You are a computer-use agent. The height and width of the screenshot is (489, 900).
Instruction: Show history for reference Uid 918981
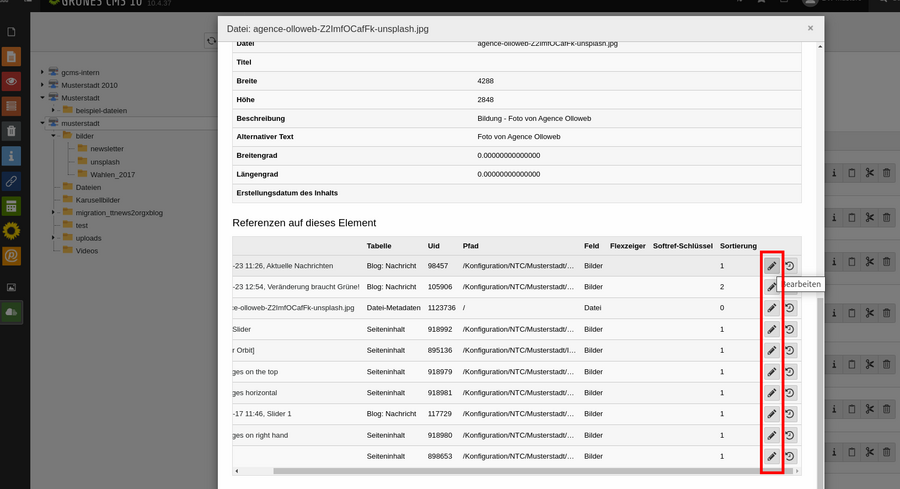pos(790,393)
